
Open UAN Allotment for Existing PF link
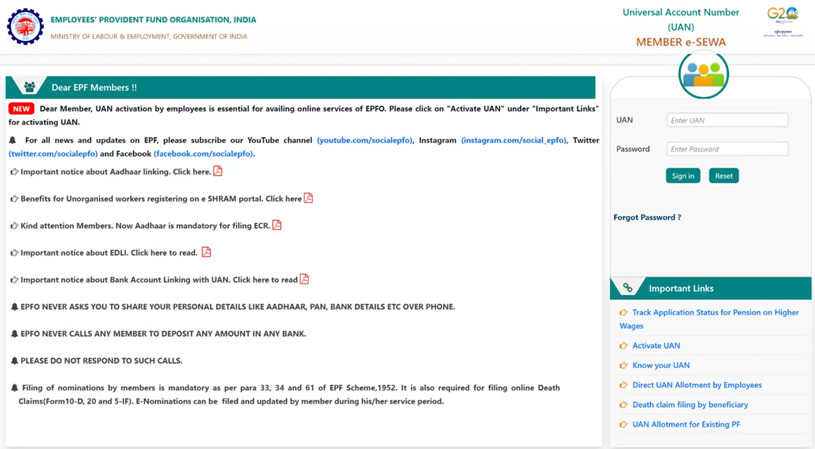(x=686, y=425)
